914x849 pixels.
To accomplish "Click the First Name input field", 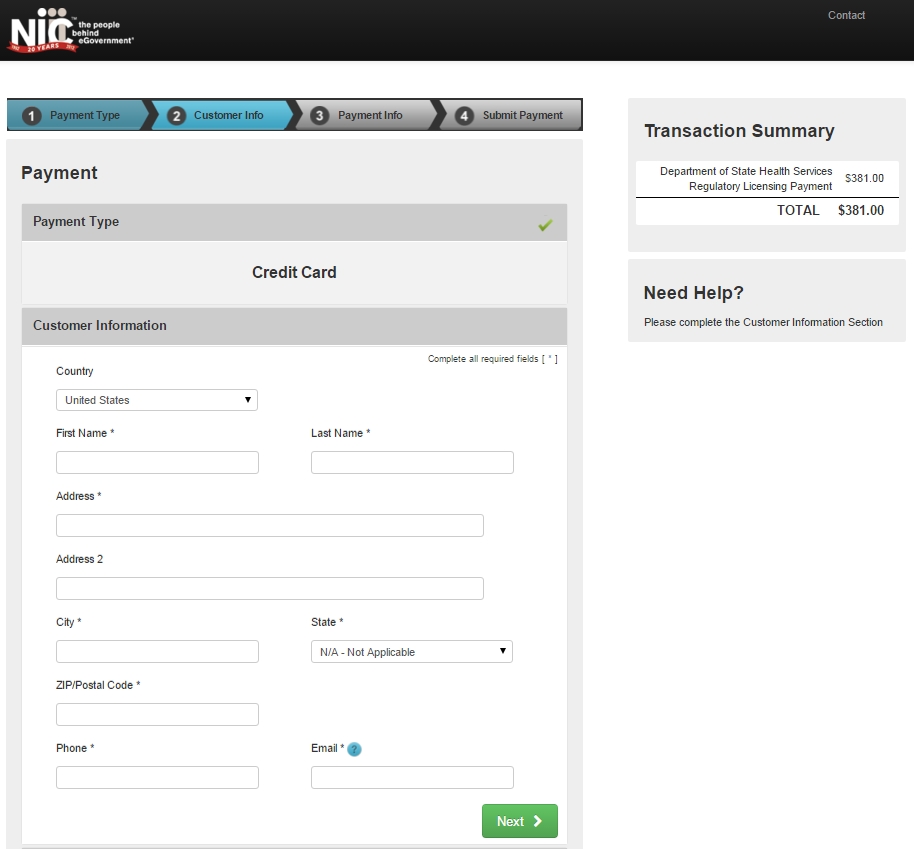I will 157,462.
